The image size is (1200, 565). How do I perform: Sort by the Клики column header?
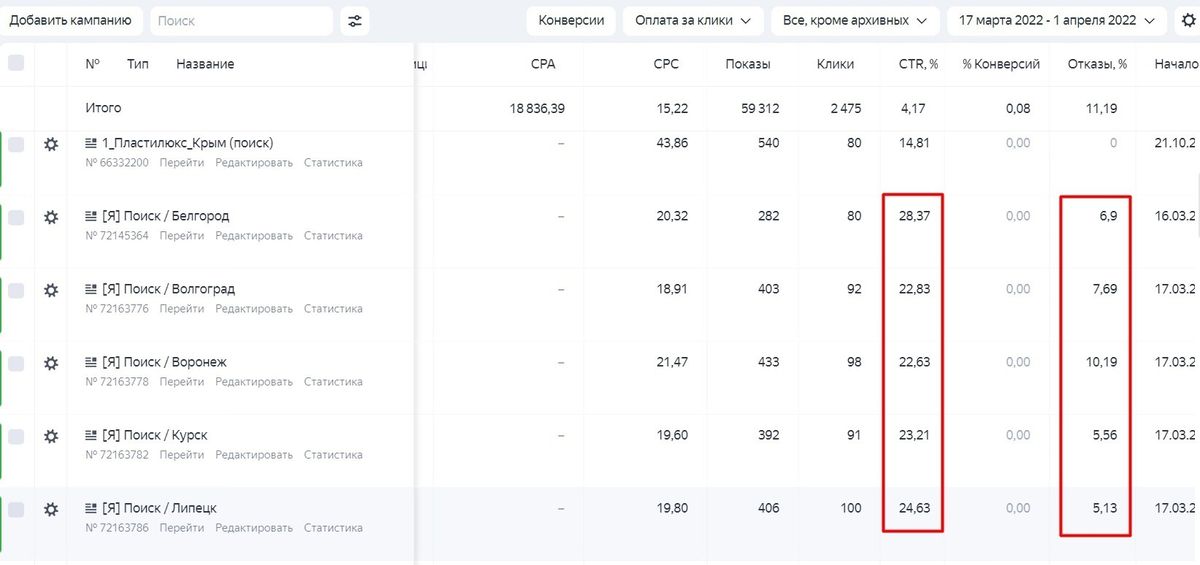(835, 64)
